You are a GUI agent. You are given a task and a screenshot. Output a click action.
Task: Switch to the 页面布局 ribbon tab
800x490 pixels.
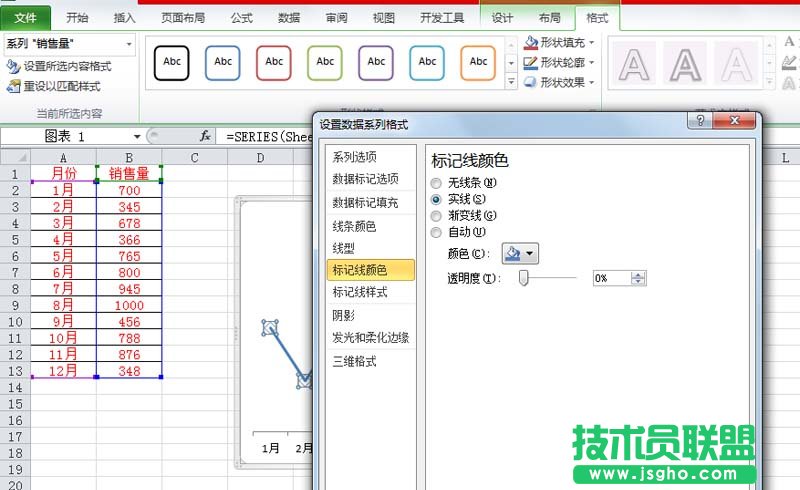pos(183,18)
